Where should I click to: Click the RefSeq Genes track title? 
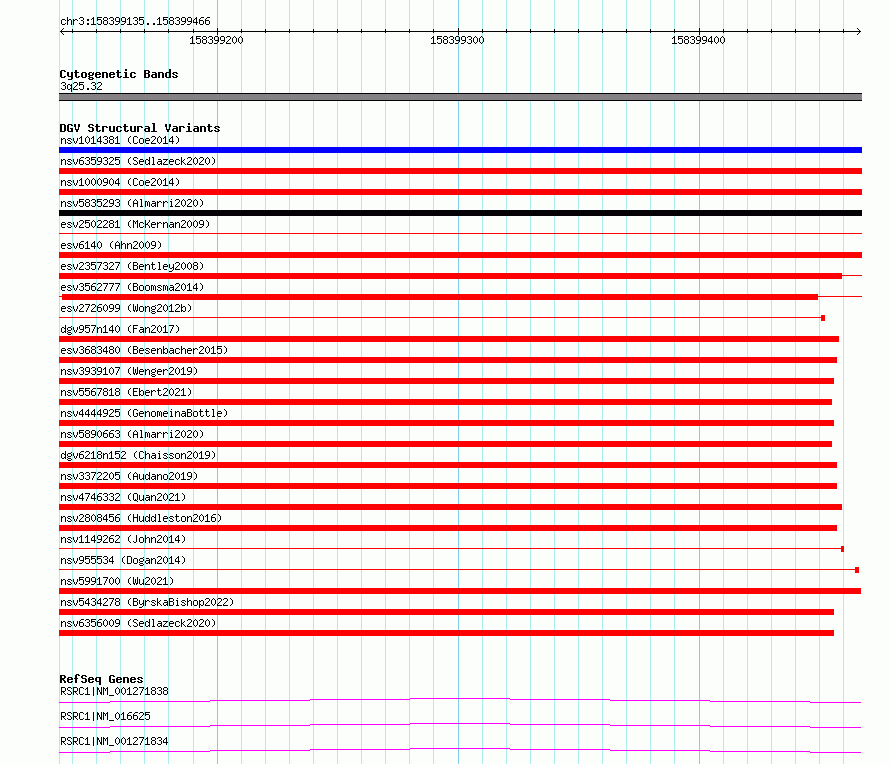tap(101, 679)
